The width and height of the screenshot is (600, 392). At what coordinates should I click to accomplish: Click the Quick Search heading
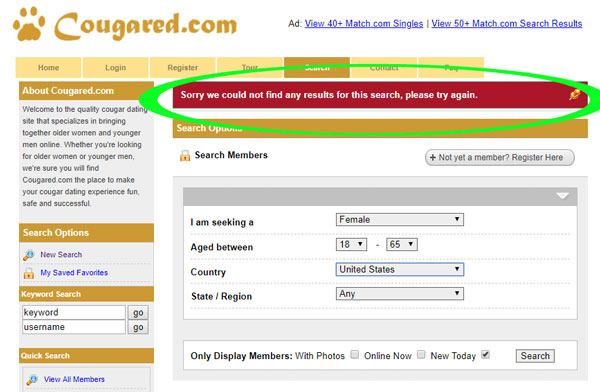[45, 356]
